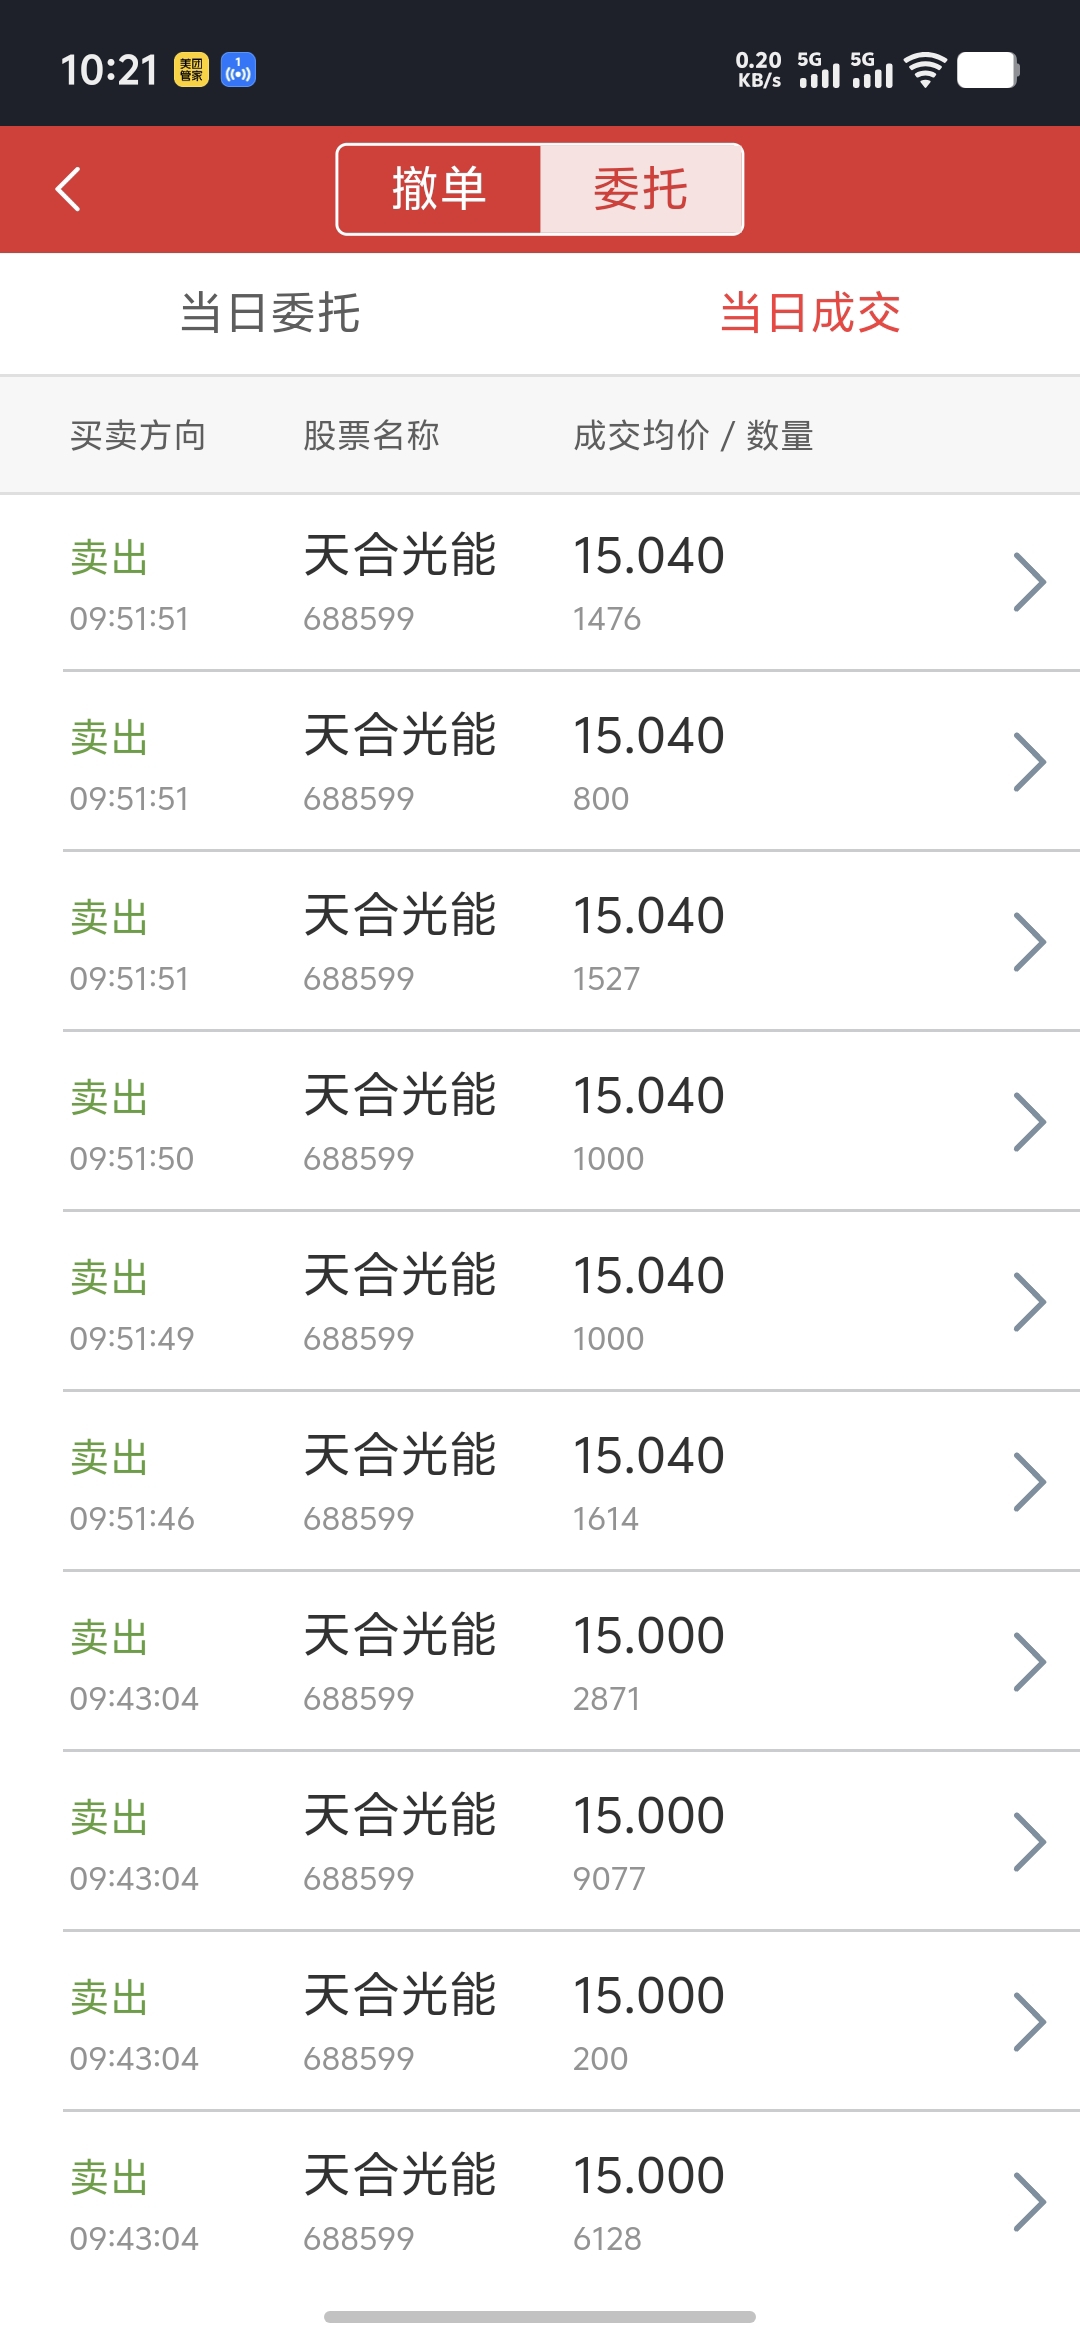Image resolution: width=1080 pixels, height=2344 pixels.
Task: Expand chevron for 1527 shares trade
Action: [1029, 942]
